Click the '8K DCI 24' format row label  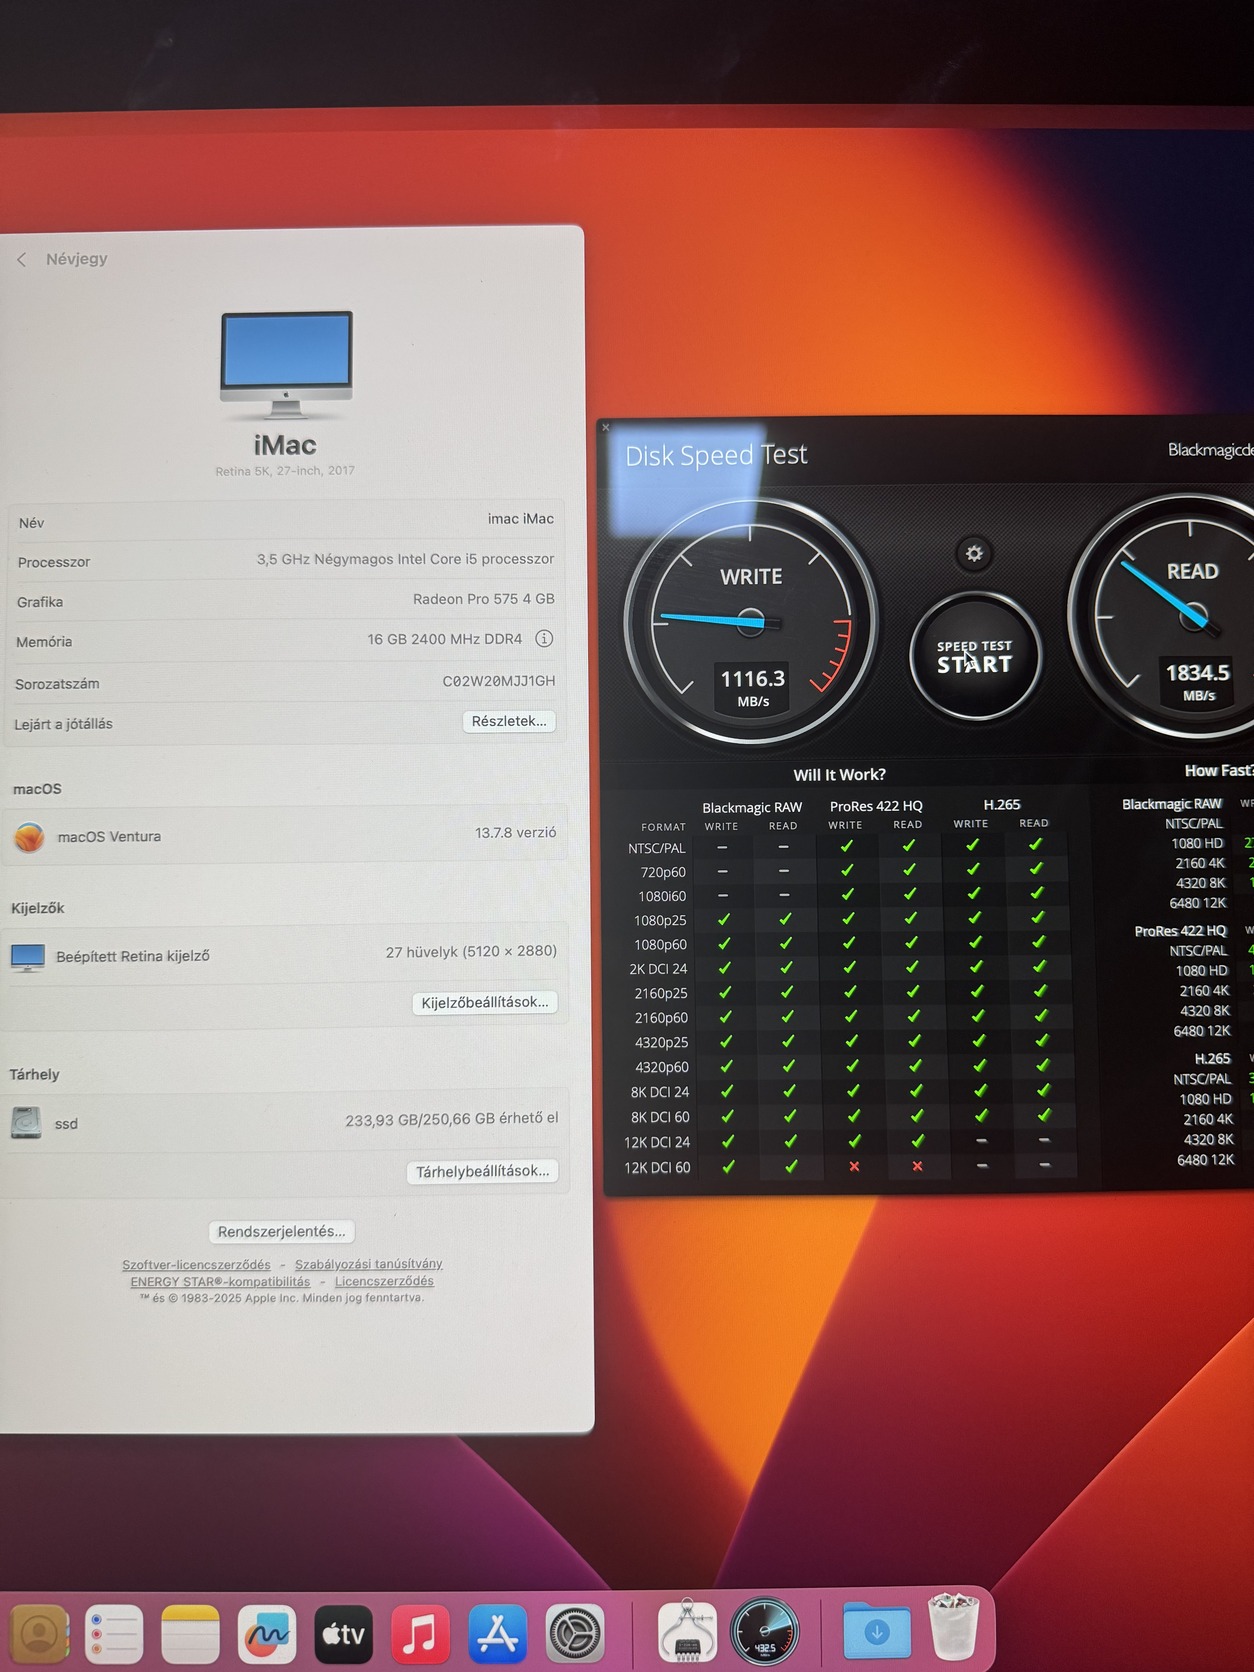point(660,1092)
